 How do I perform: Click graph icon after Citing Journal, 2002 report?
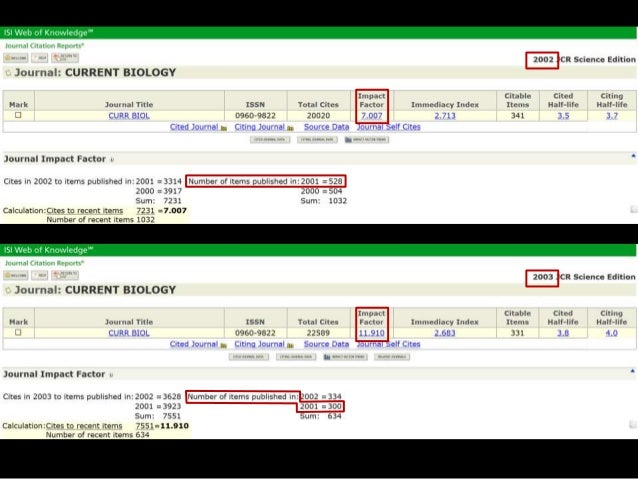290,128
